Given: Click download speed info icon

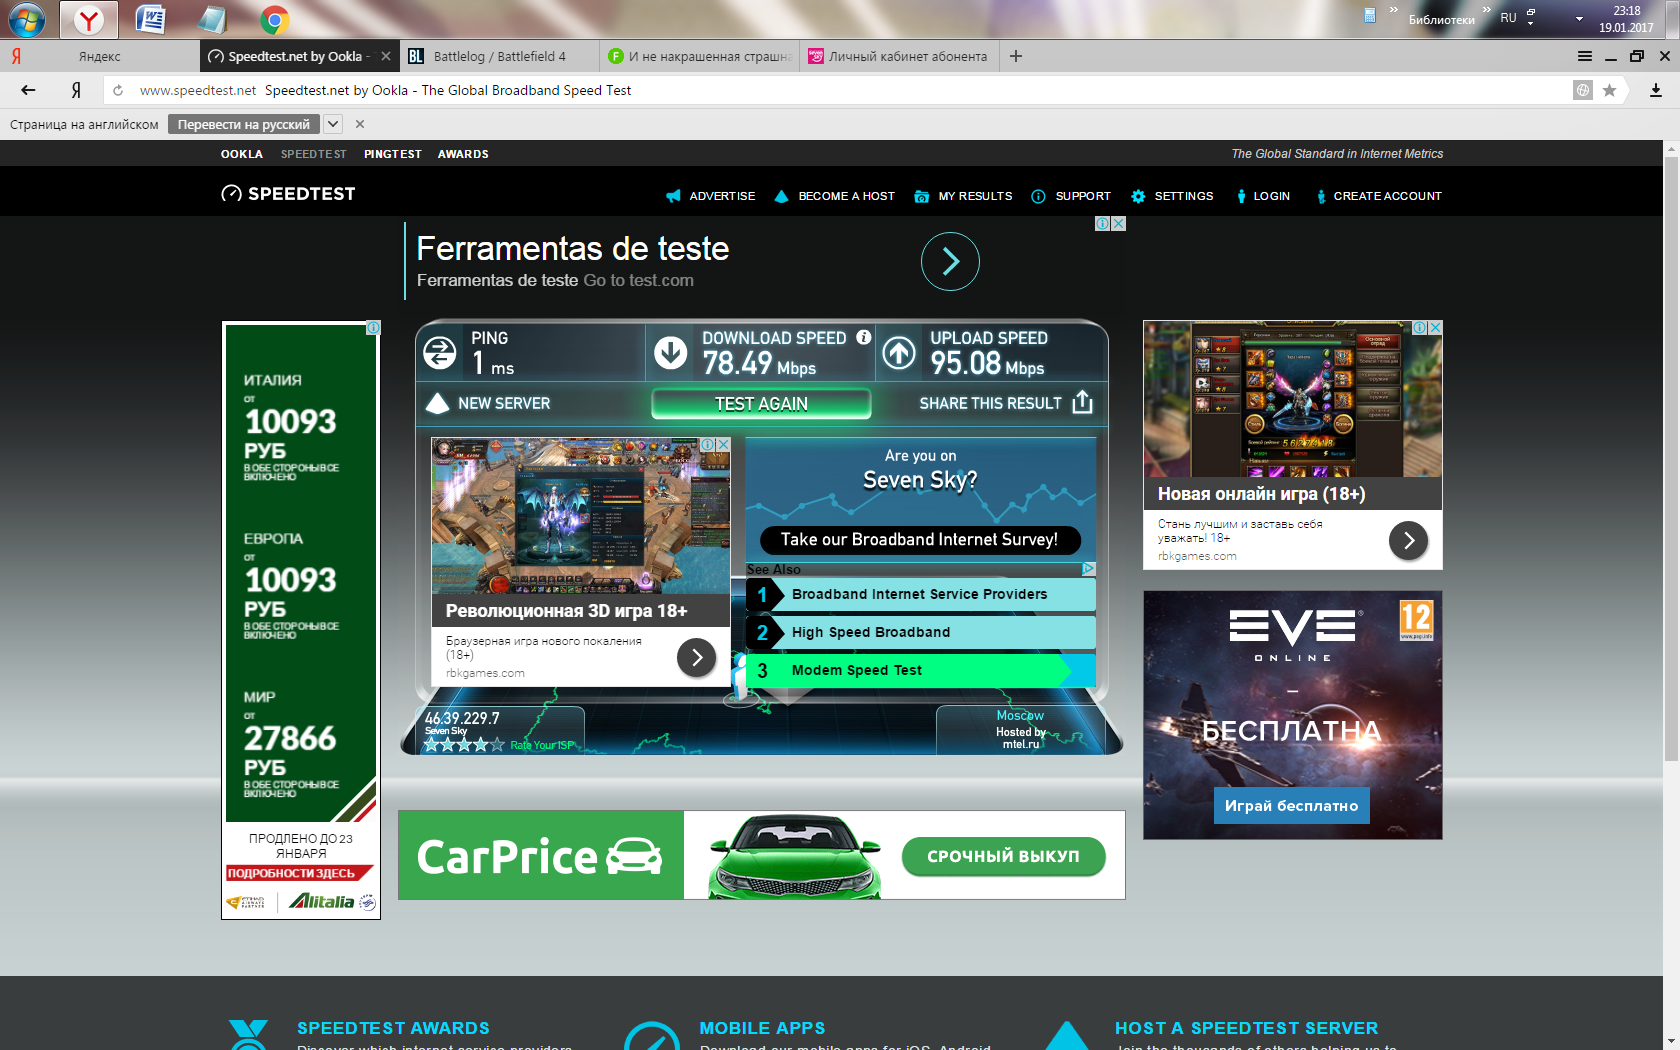Looking at the screenshot, I should point(864,338).
